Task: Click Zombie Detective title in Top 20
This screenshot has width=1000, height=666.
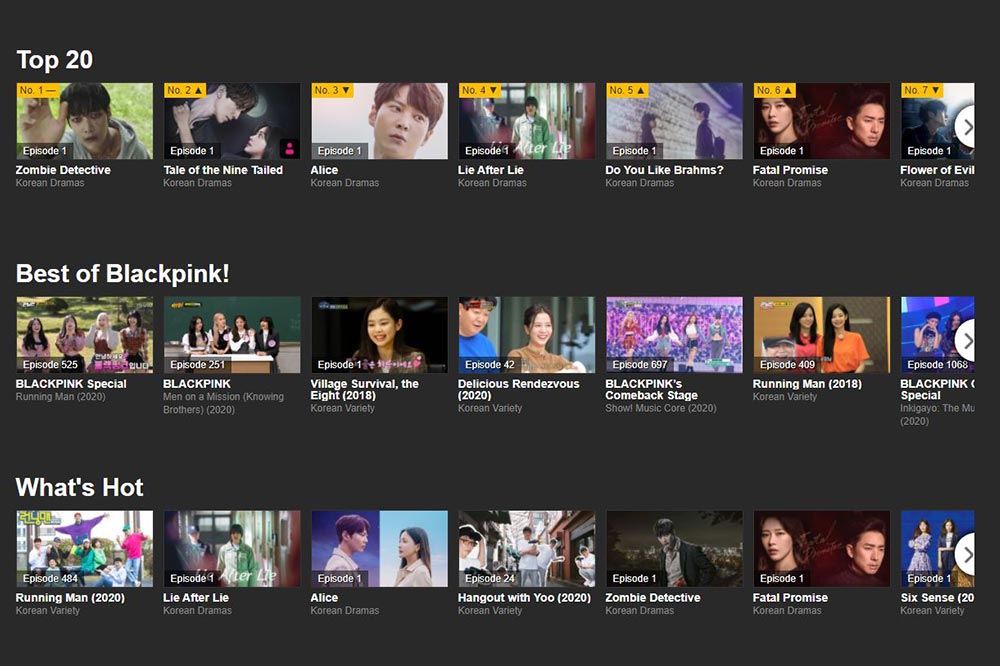Action: (63, 170)
